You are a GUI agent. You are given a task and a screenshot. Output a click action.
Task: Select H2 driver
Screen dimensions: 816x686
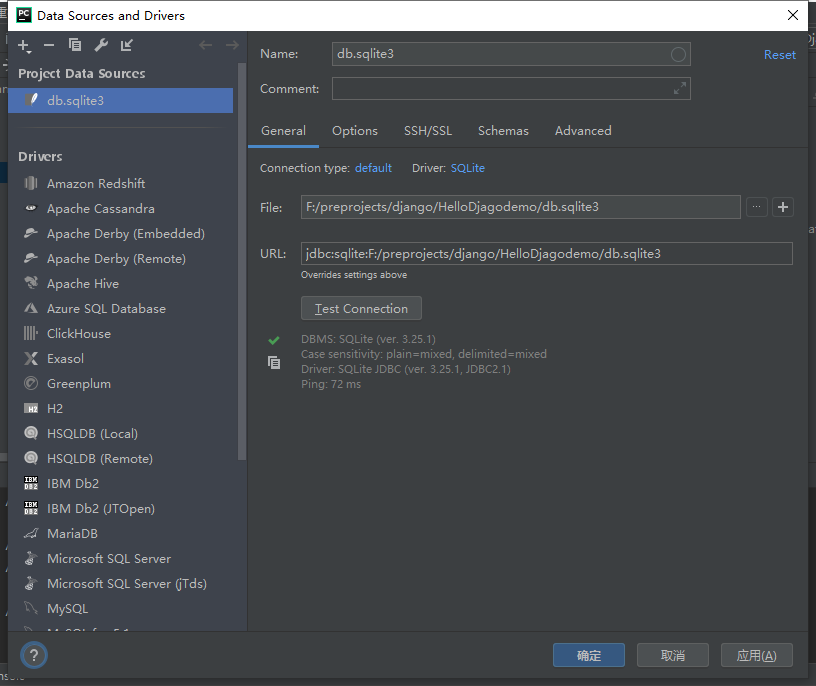pyautogui.click(x=120, y=409)
